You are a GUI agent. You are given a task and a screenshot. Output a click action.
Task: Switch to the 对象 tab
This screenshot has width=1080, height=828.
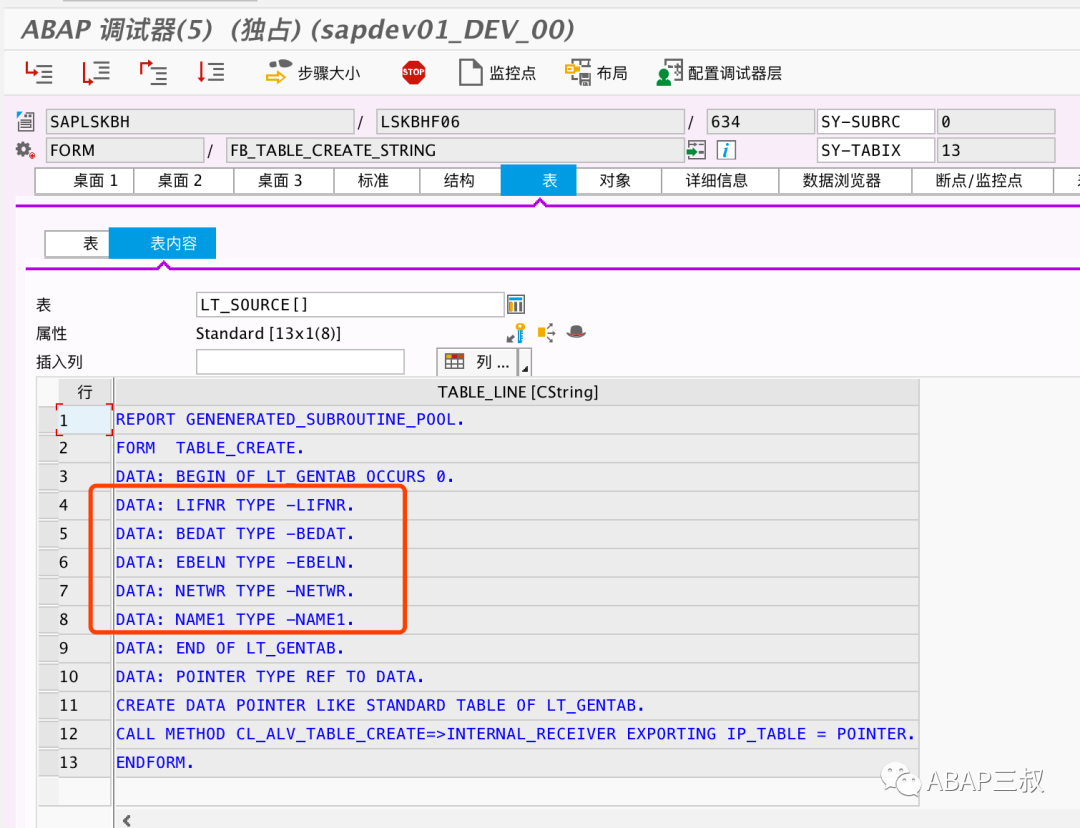(x=619, y=180)
